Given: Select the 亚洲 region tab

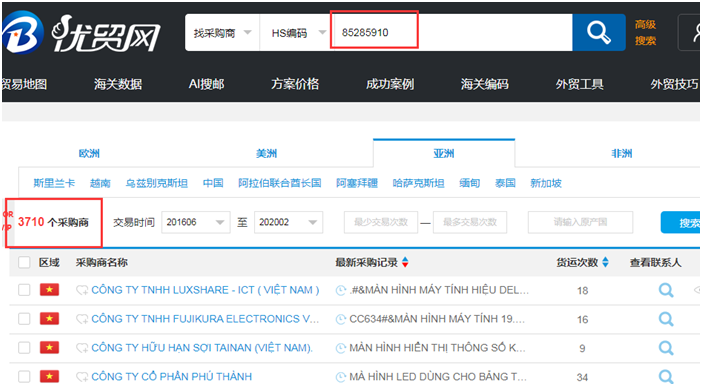Looking at the screenshot, I should (x=444, y=154).
